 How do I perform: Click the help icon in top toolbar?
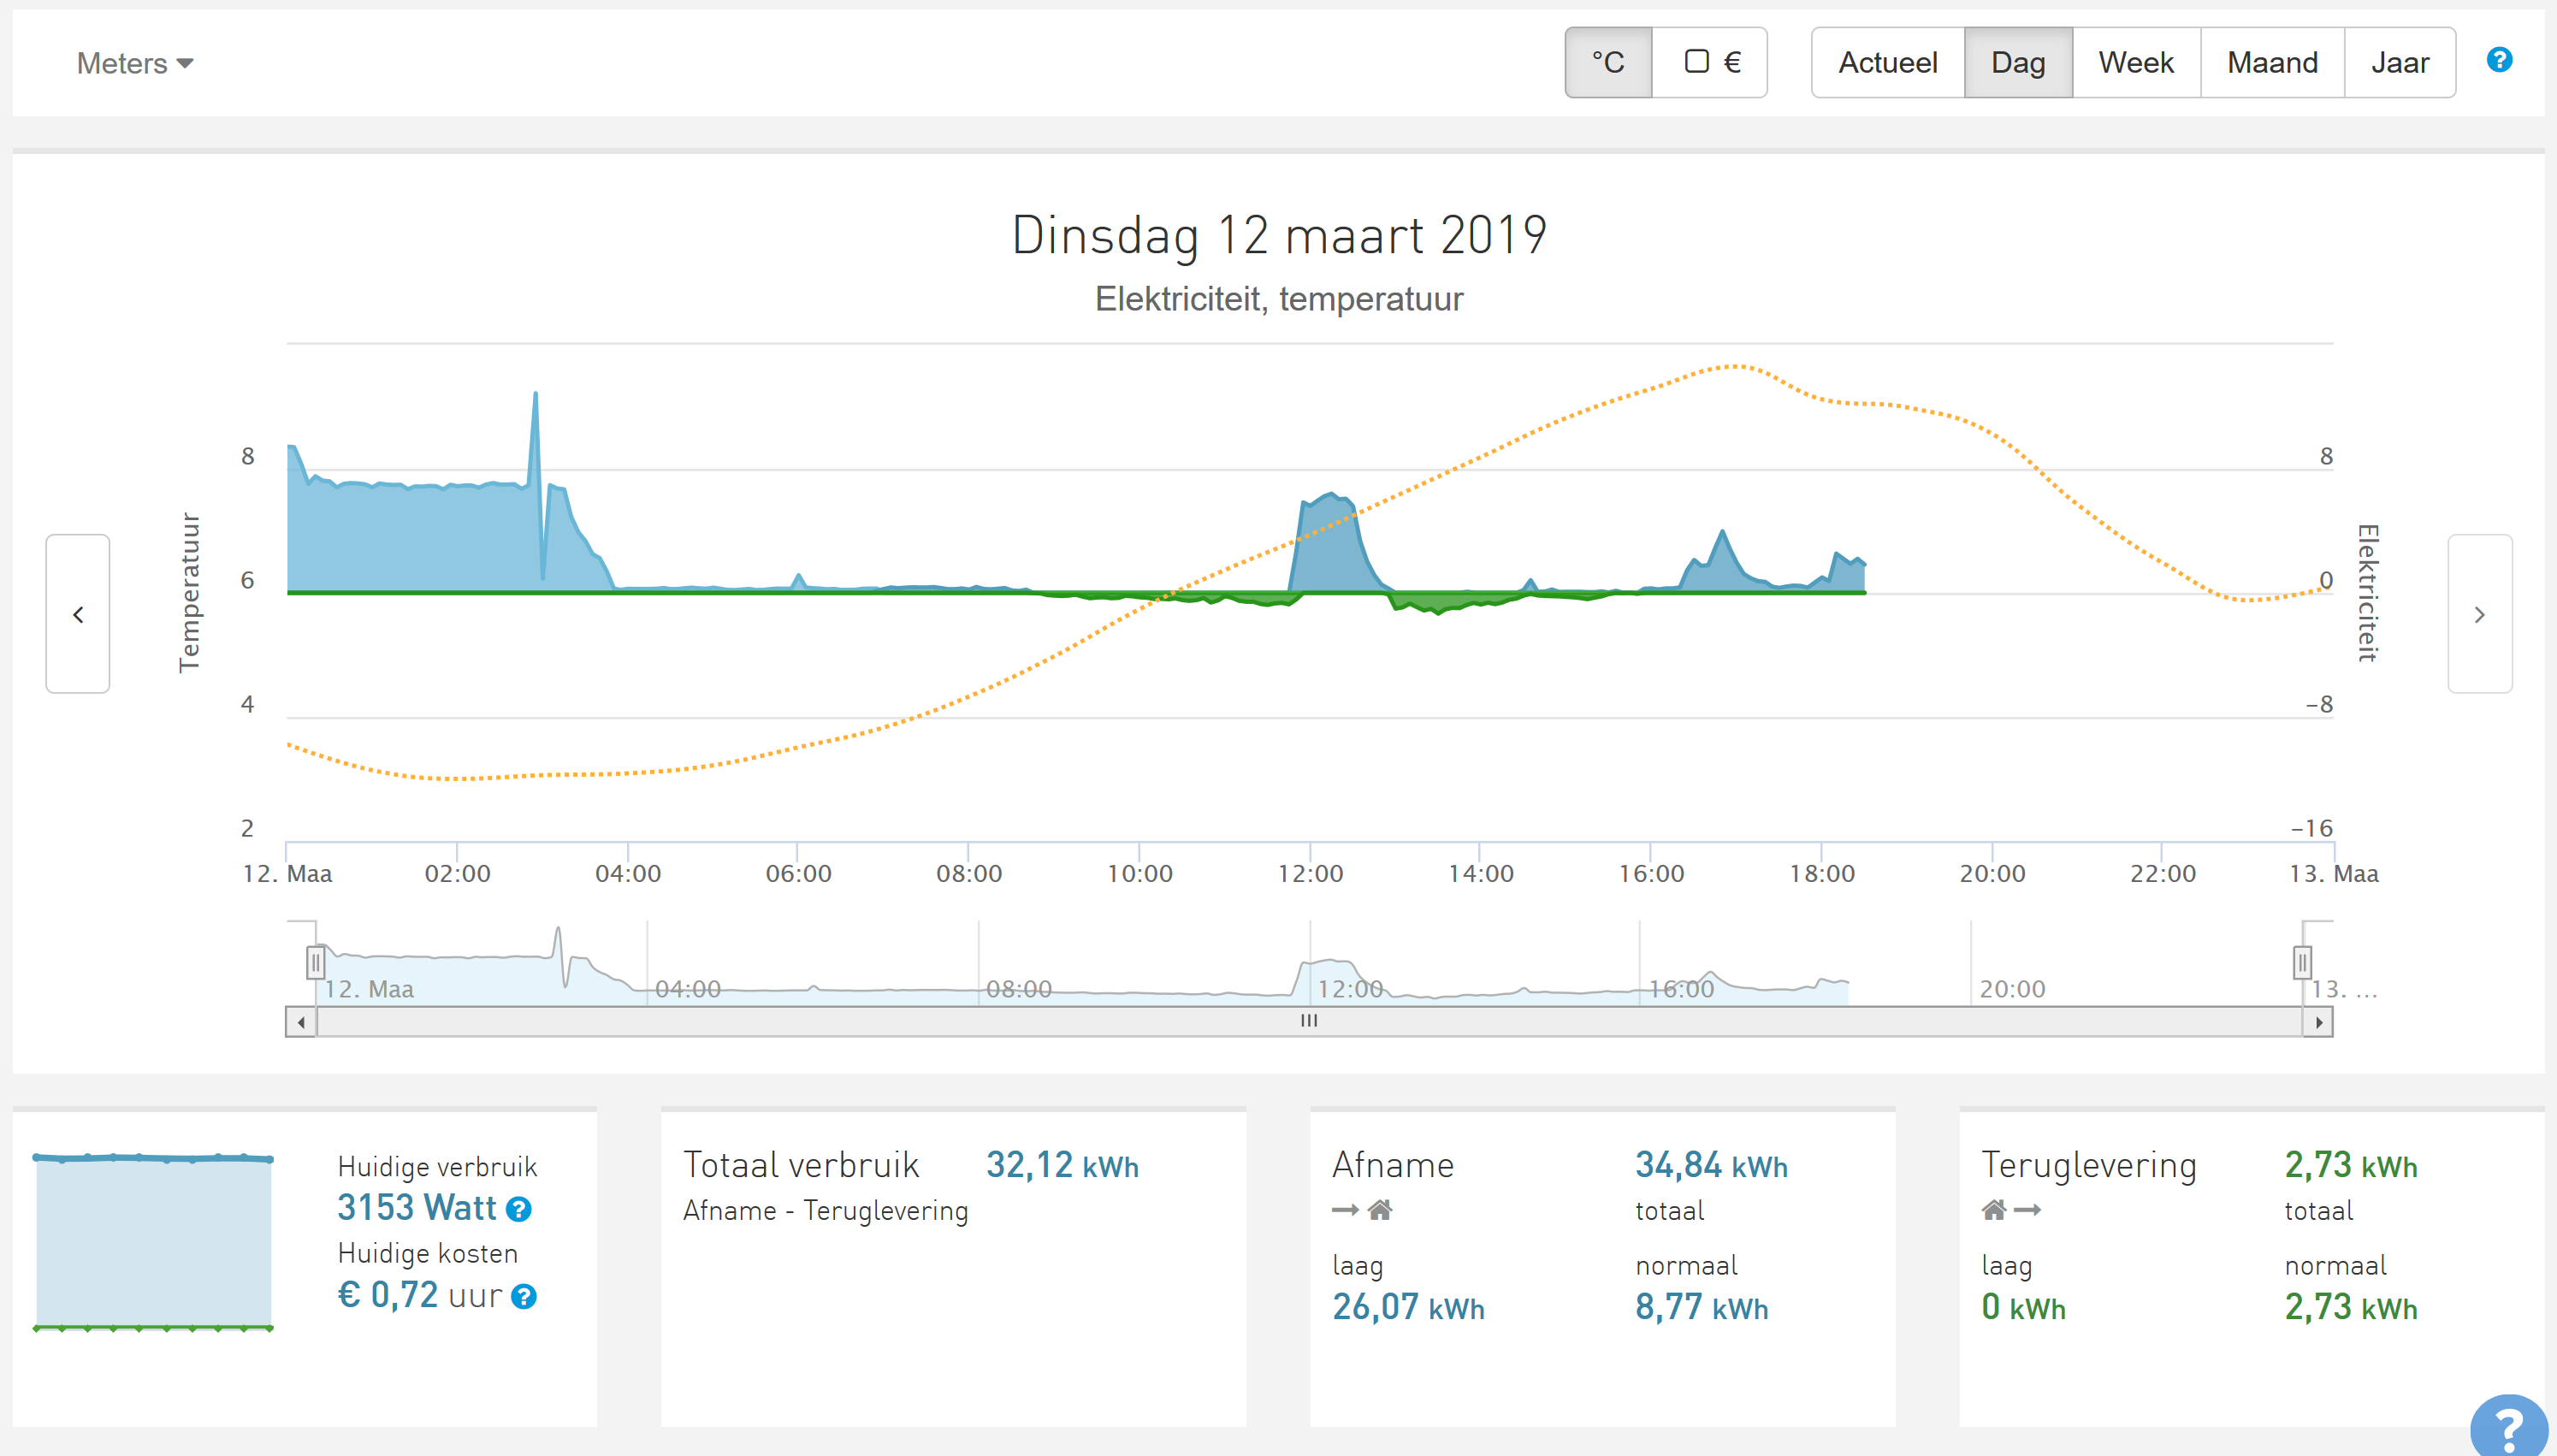point(2498,60)
